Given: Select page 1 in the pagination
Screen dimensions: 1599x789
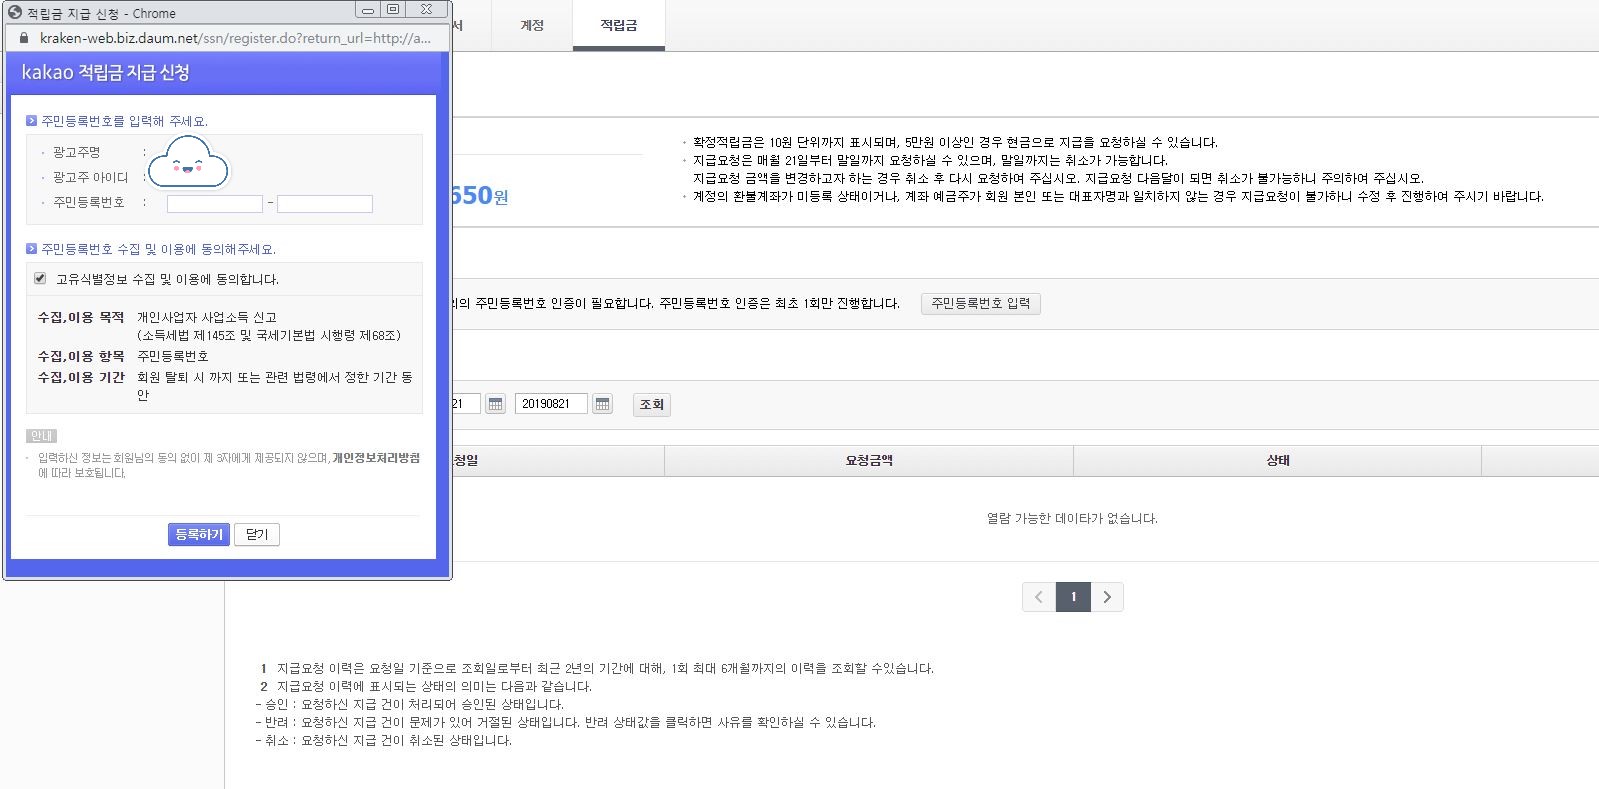Looking at the screenshot, I should 1073,597.
